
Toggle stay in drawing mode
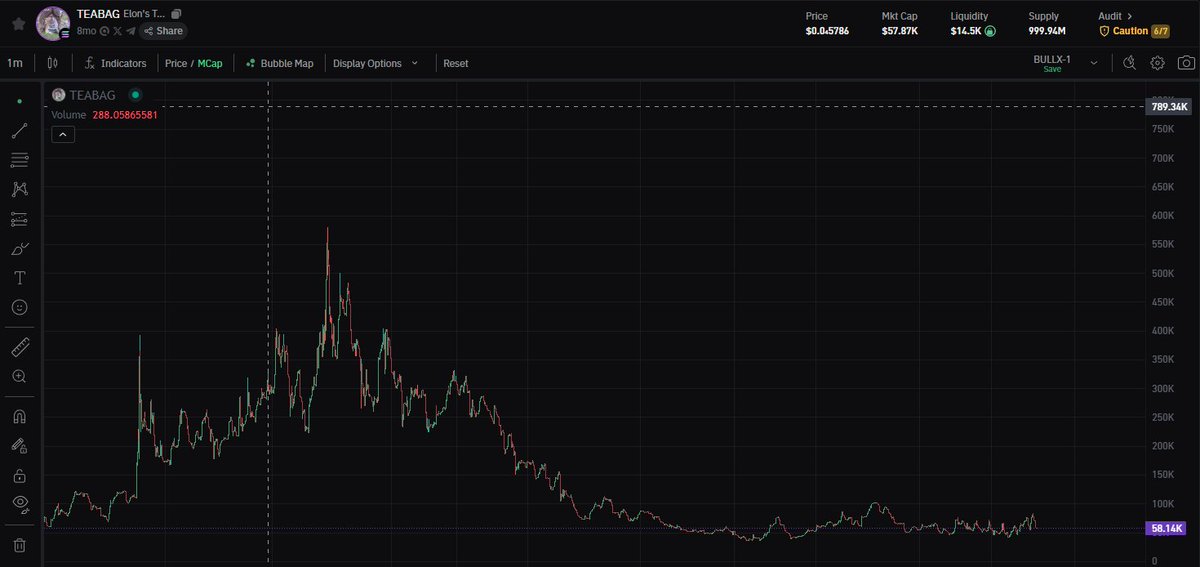point(20,445)
